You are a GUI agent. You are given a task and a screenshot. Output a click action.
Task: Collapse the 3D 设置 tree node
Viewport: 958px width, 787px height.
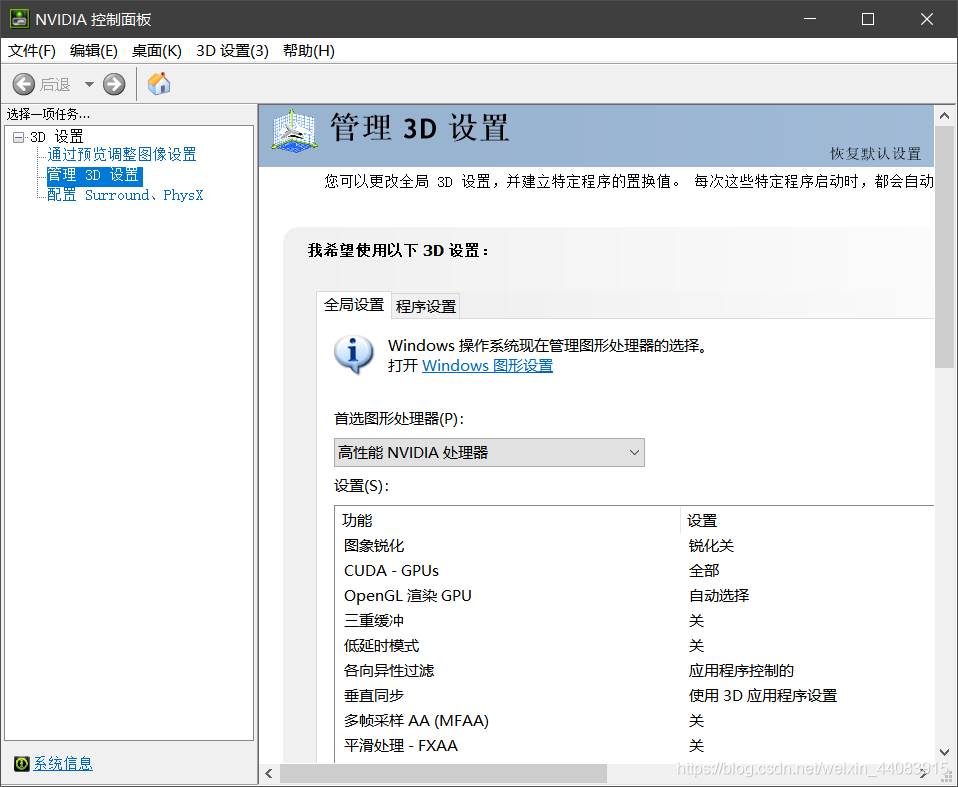pos(18,137)
